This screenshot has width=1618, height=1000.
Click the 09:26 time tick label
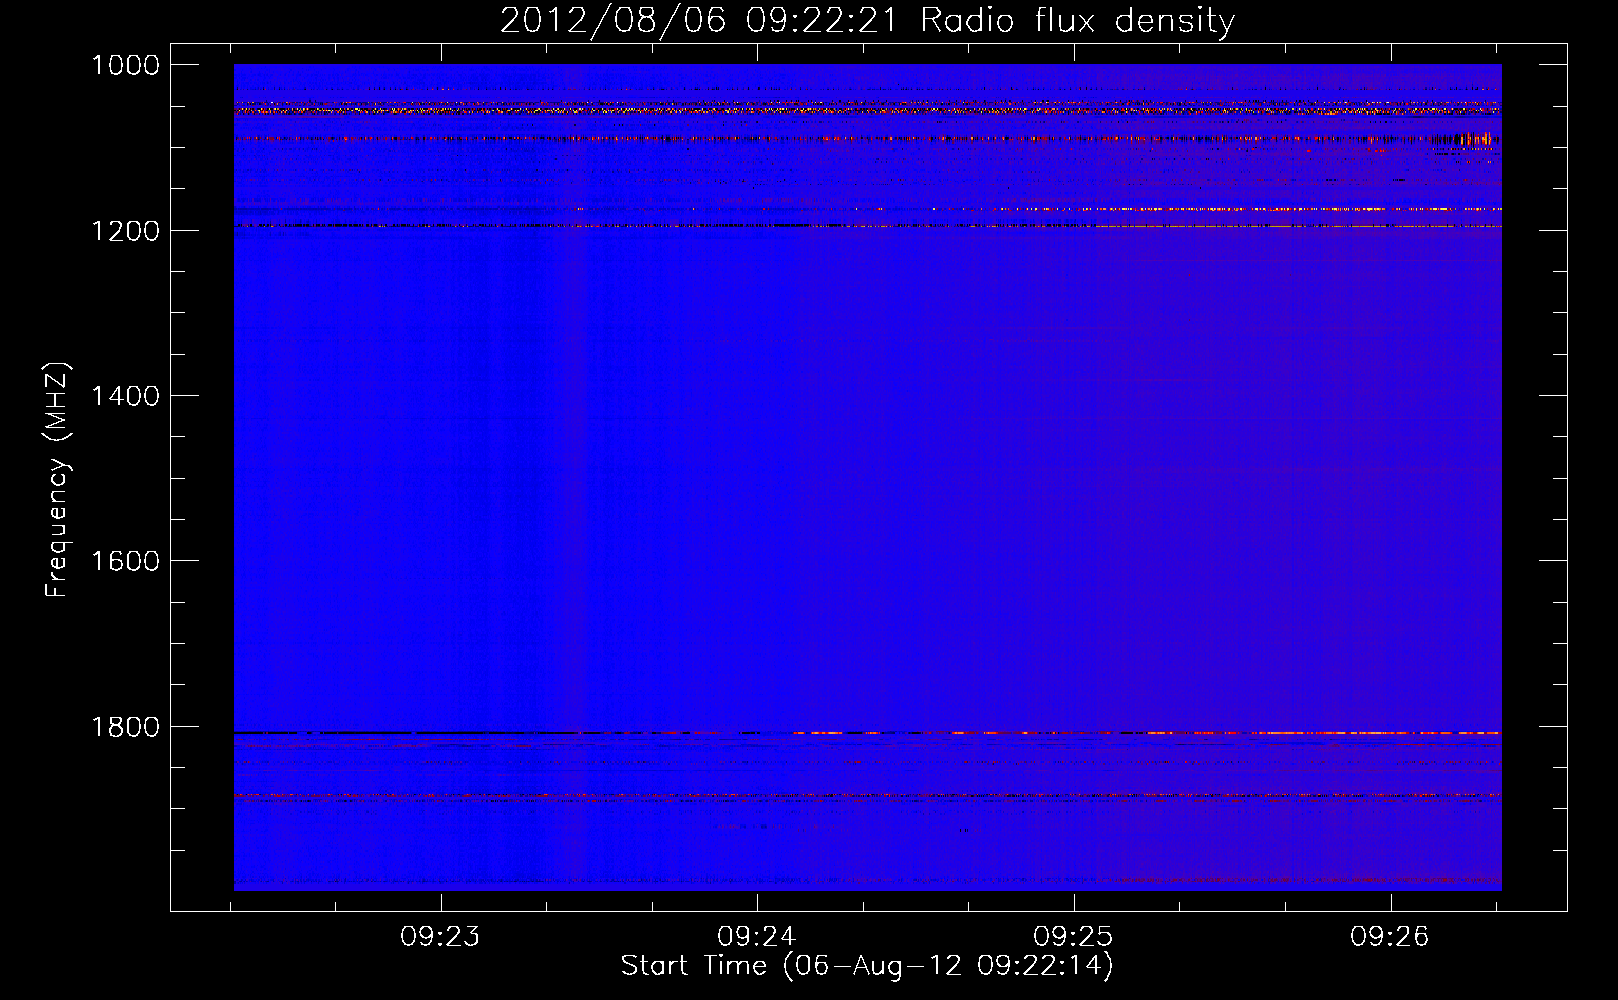1390,937
